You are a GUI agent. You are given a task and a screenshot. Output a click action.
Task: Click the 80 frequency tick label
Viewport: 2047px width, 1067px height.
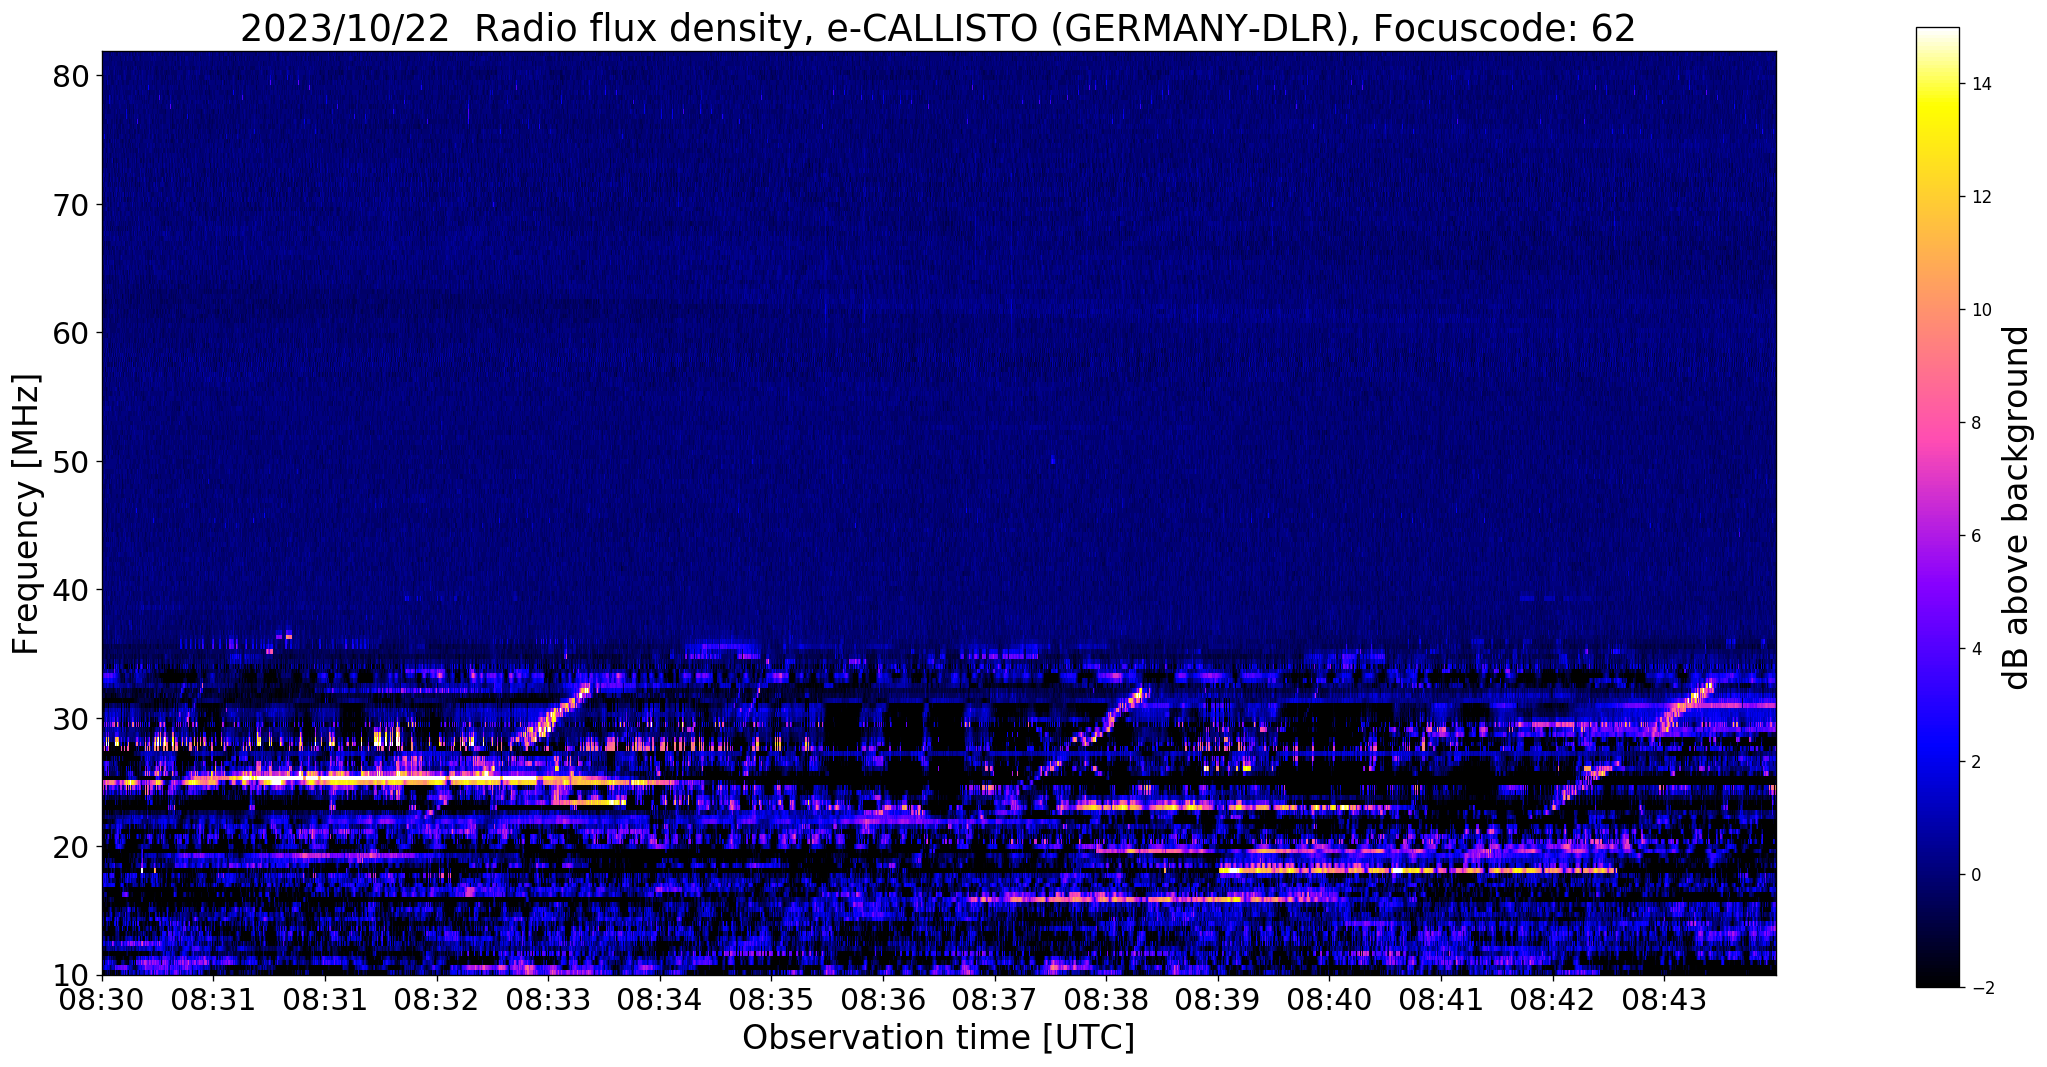tap(73, 76)
